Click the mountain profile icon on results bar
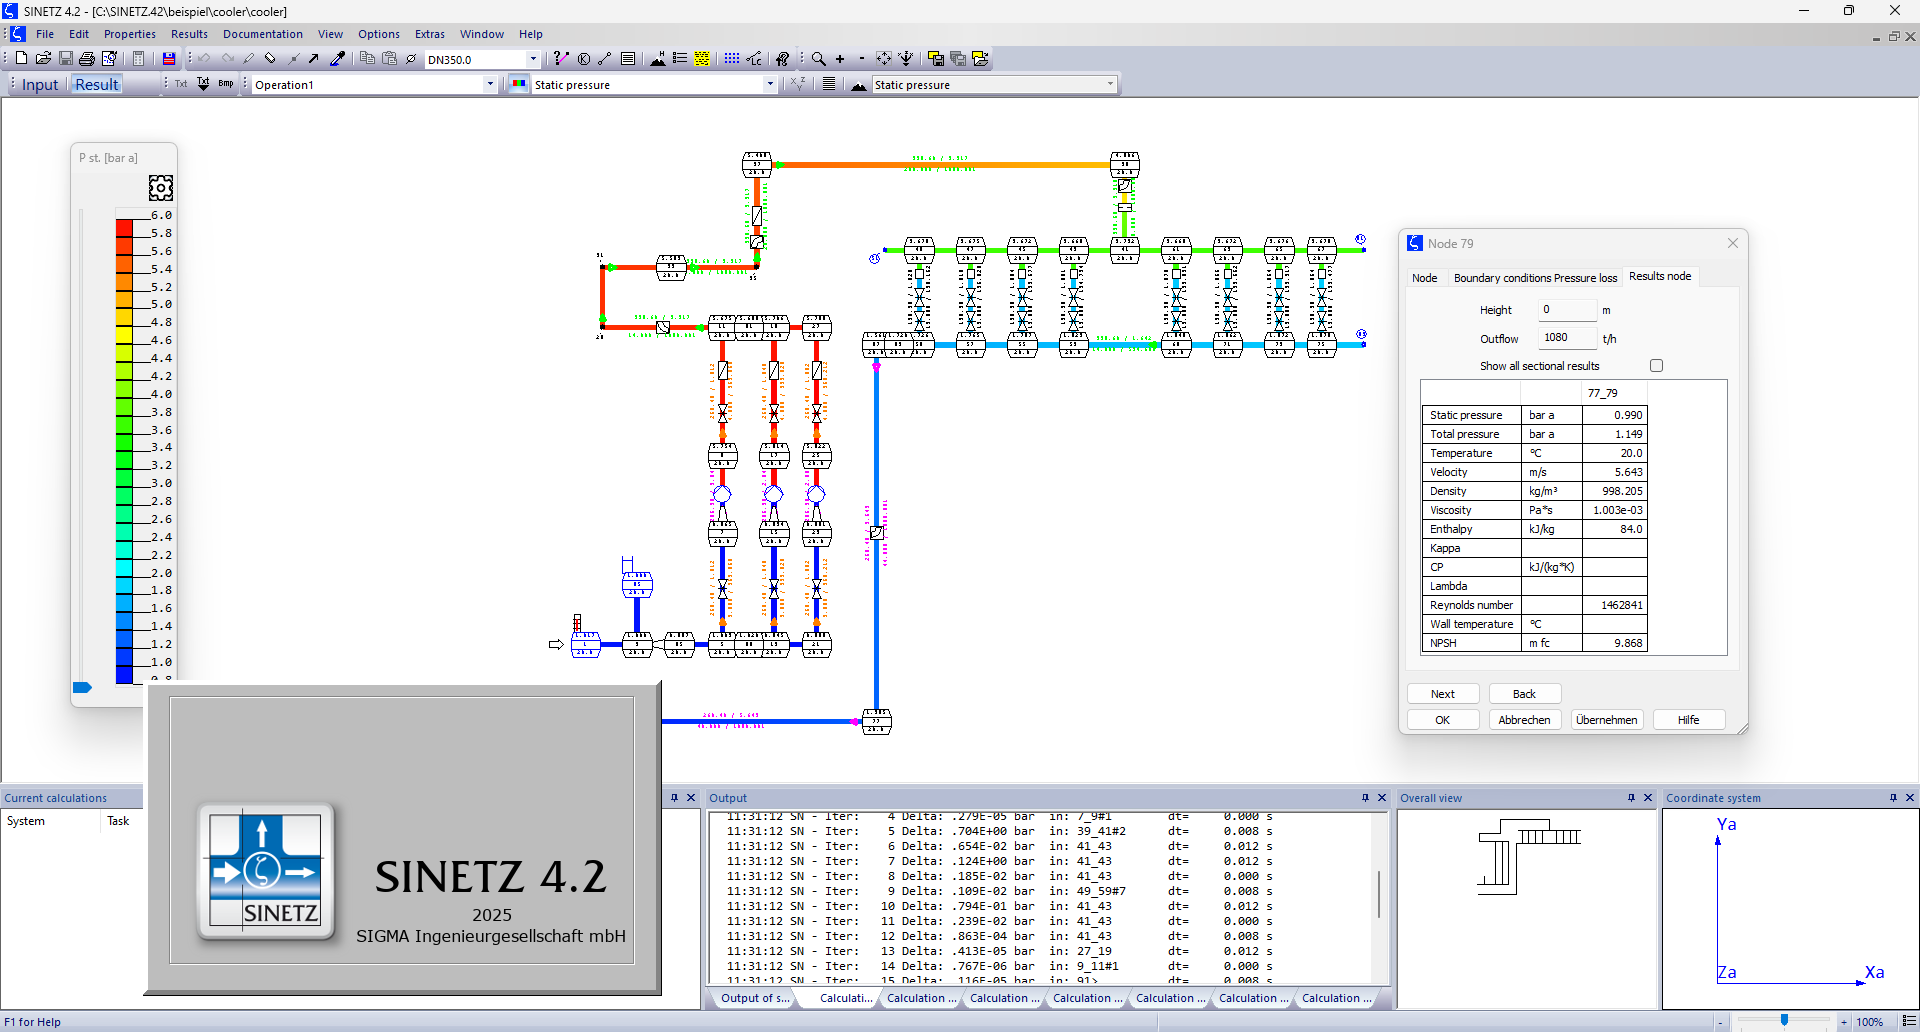The height and width of the screenshot is (1032, 1920). click(x=858, y=85)
